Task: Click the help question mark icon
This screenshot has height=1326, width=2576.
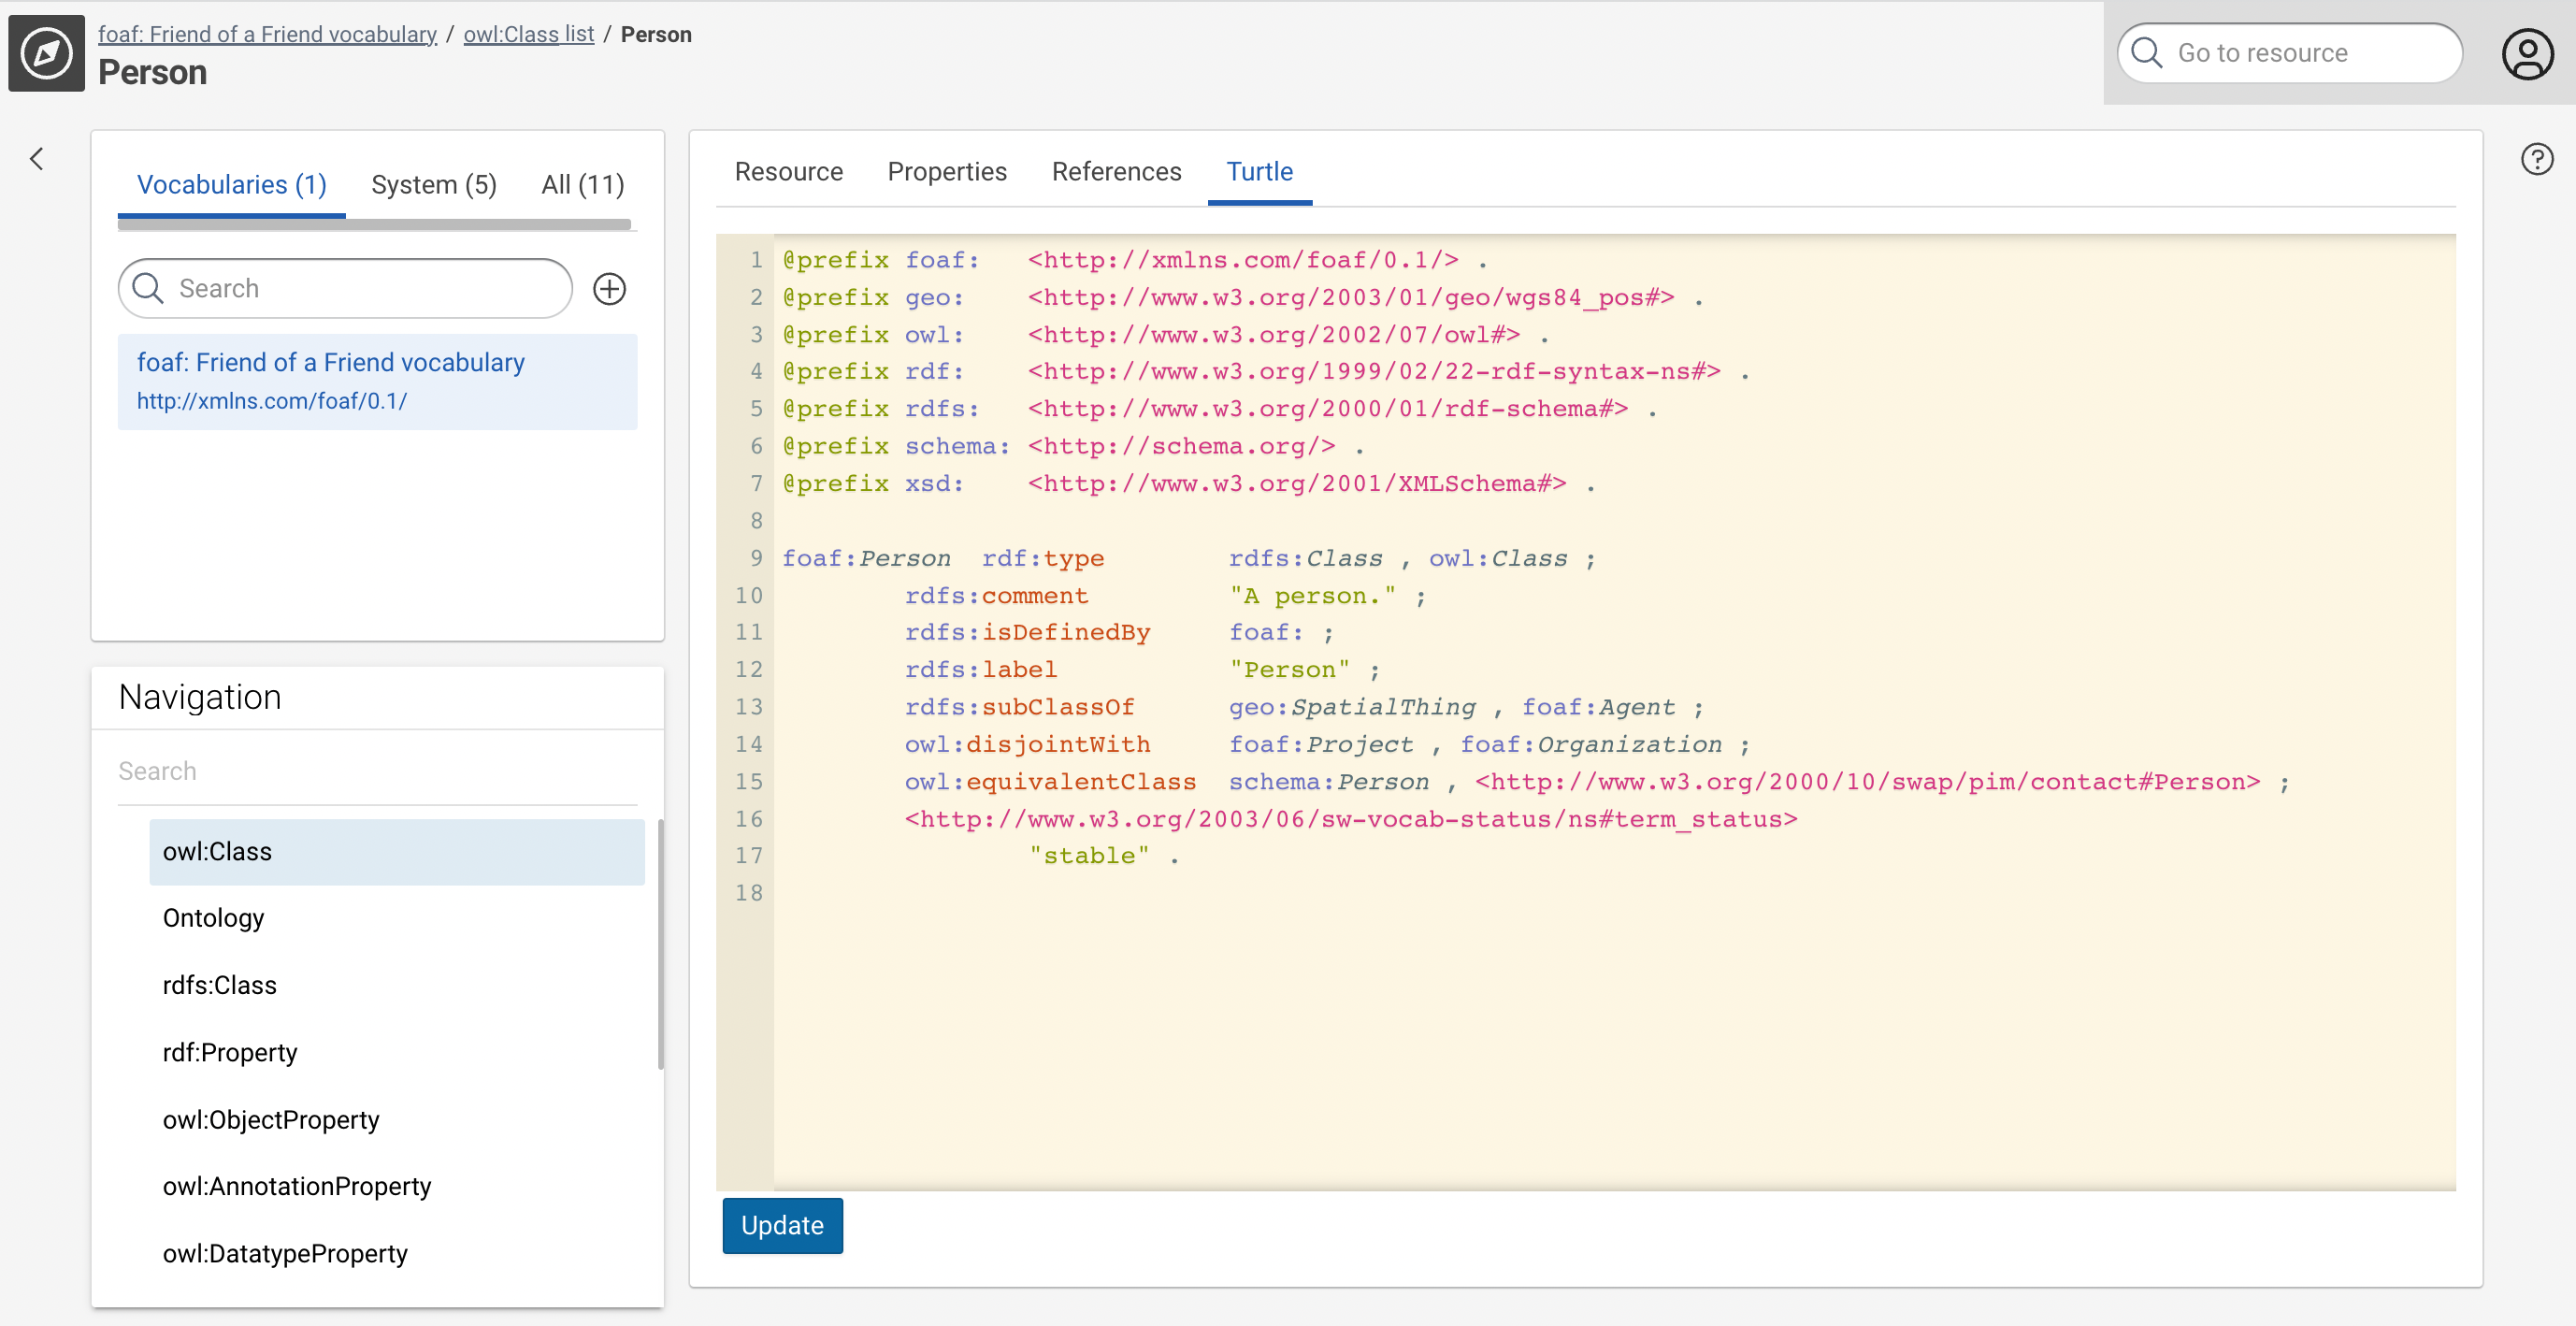Action: [x=2536, y=159]
